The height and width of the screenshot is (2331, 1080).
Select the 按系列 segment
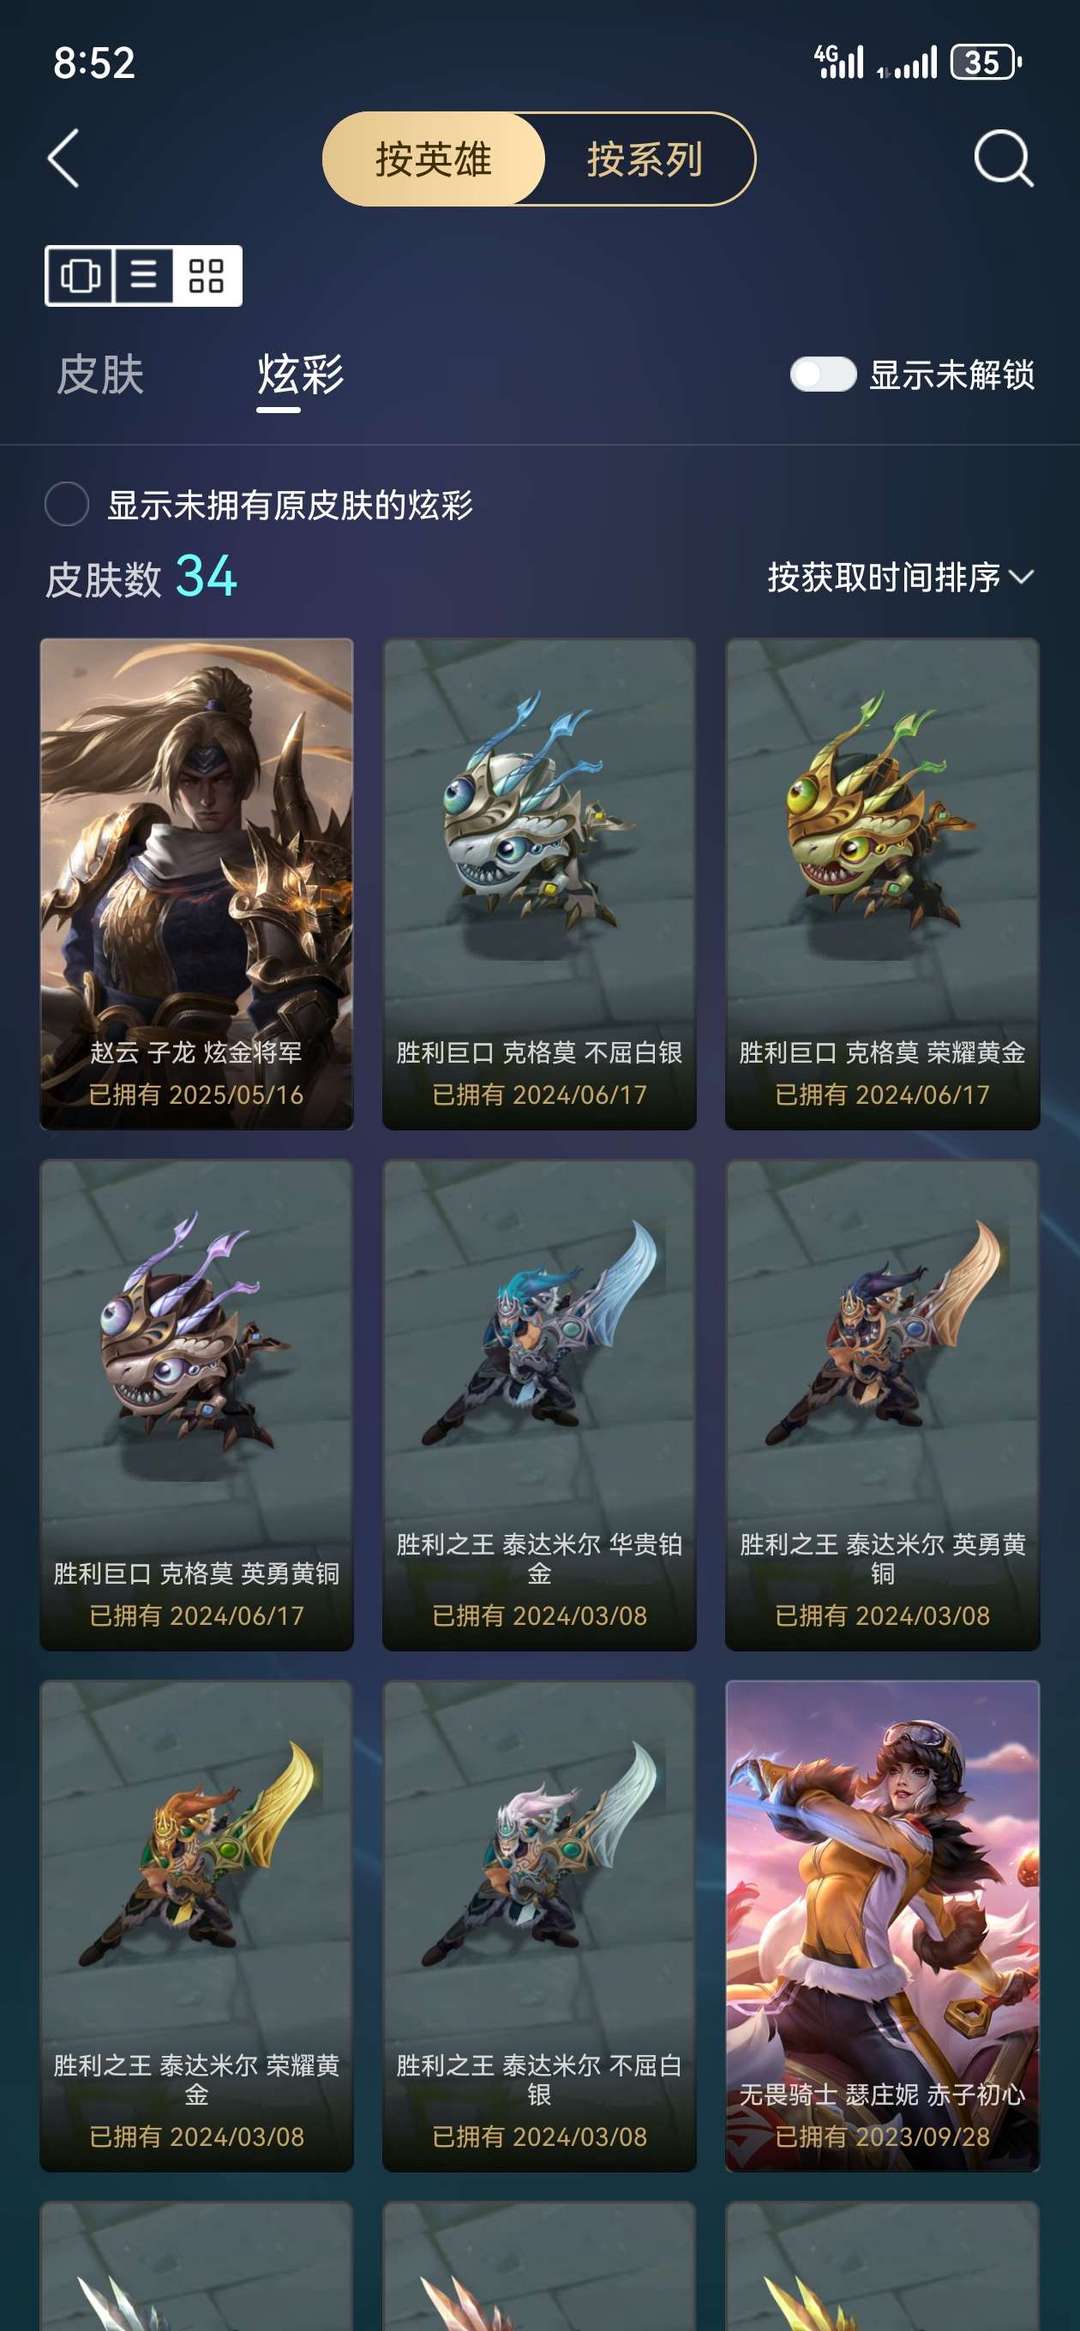tap(646, 159)
